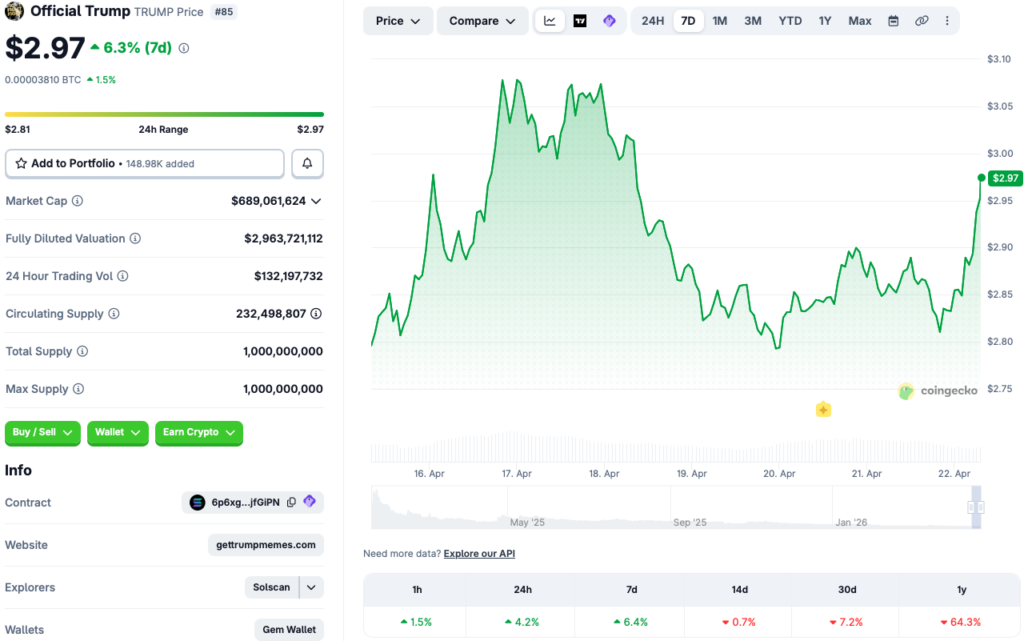The width and height of the screenshot is (1024, 641).
Task: Click the right handle of range navigator
Action: tap(976, 508)
